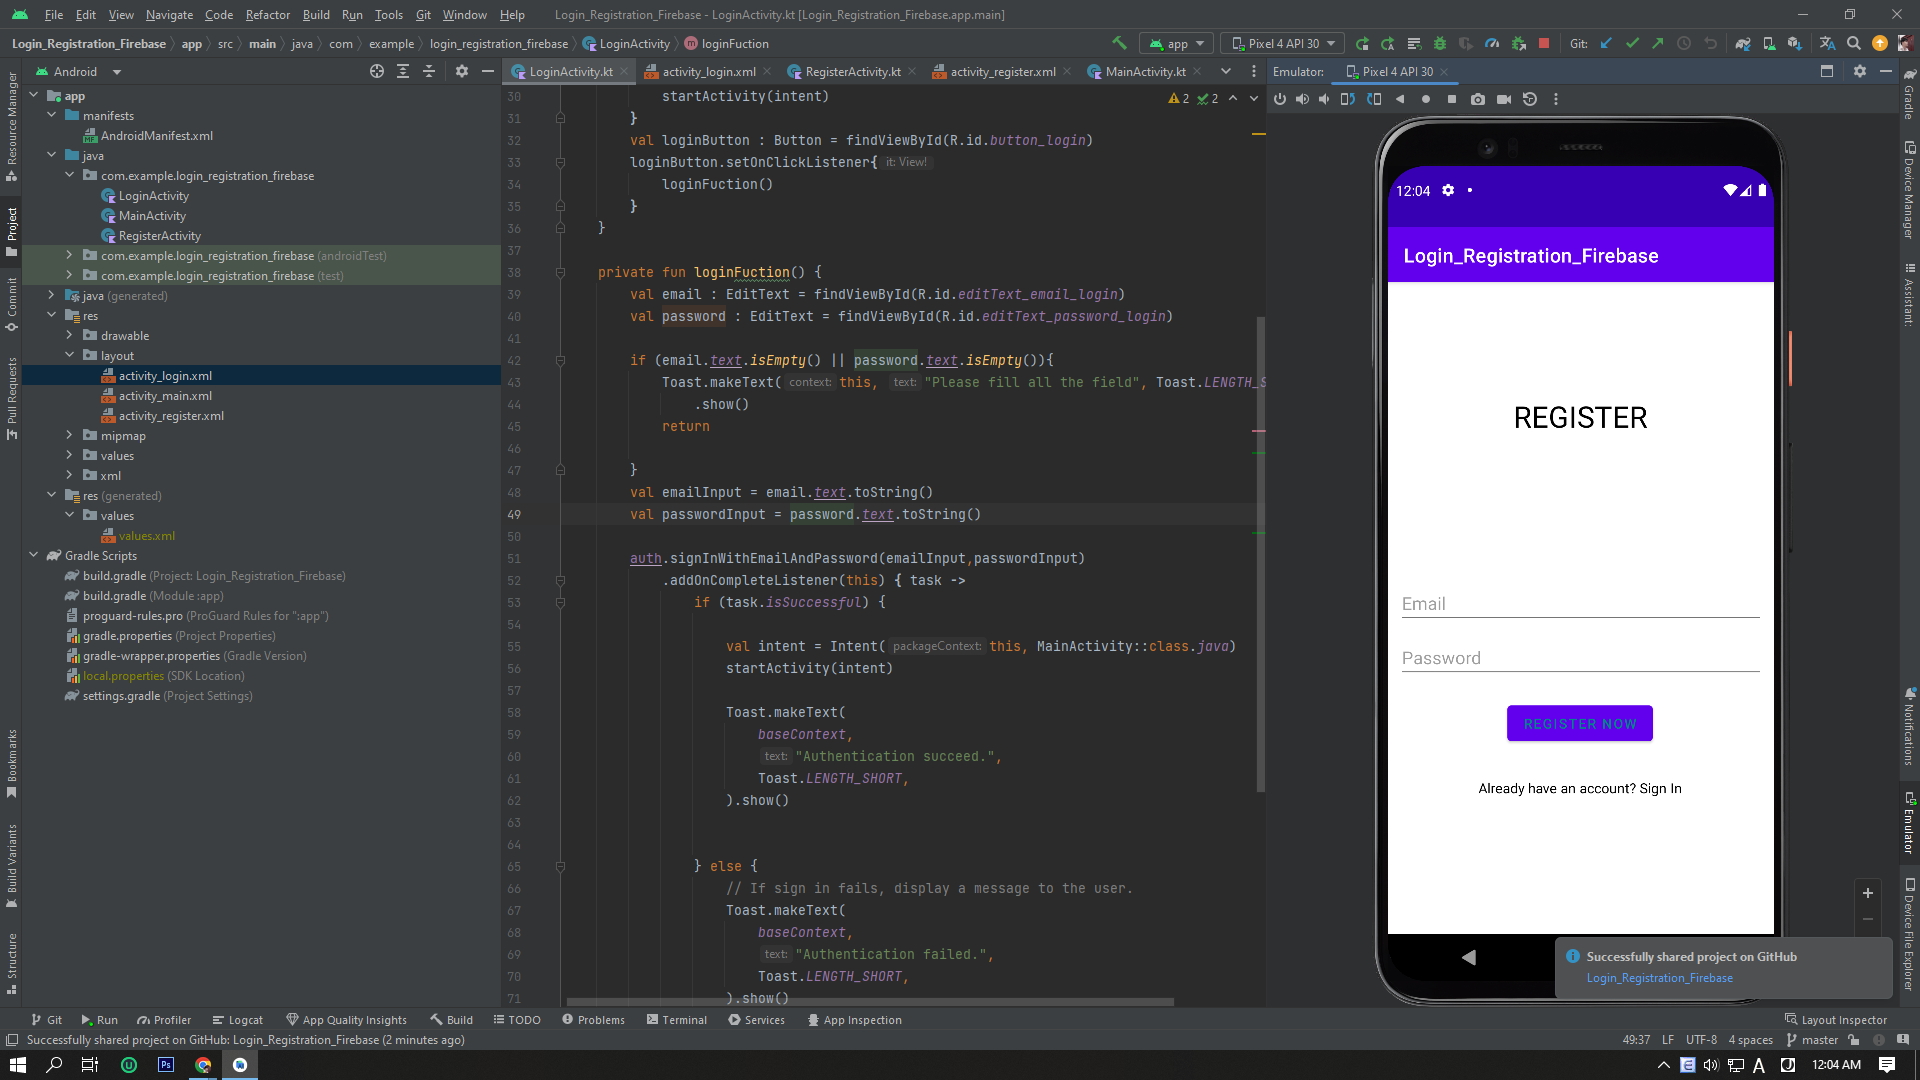The height and width of the screenshot is (1080, 1920).
Task: Open the Login_Registration_Firebase link in the GitHub notification
Action: [x=1659, y=978]
